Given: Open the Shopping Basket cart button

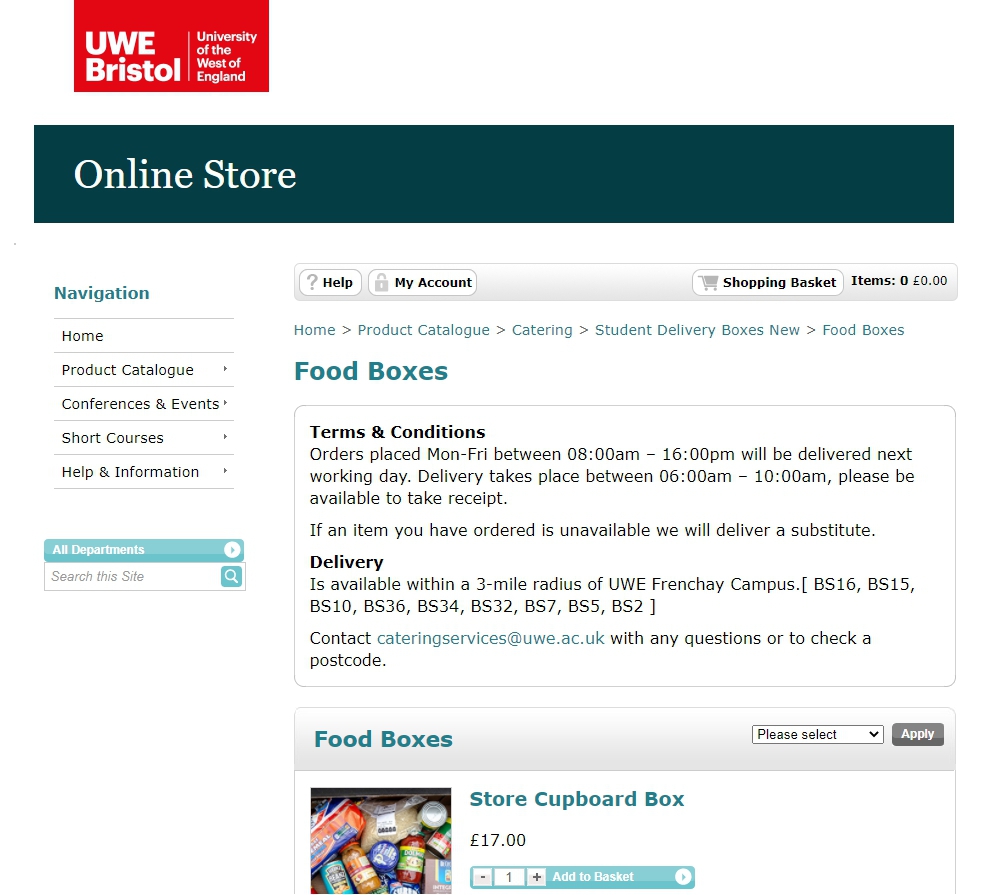Looking at the screenshot, I should coord(768,283).
